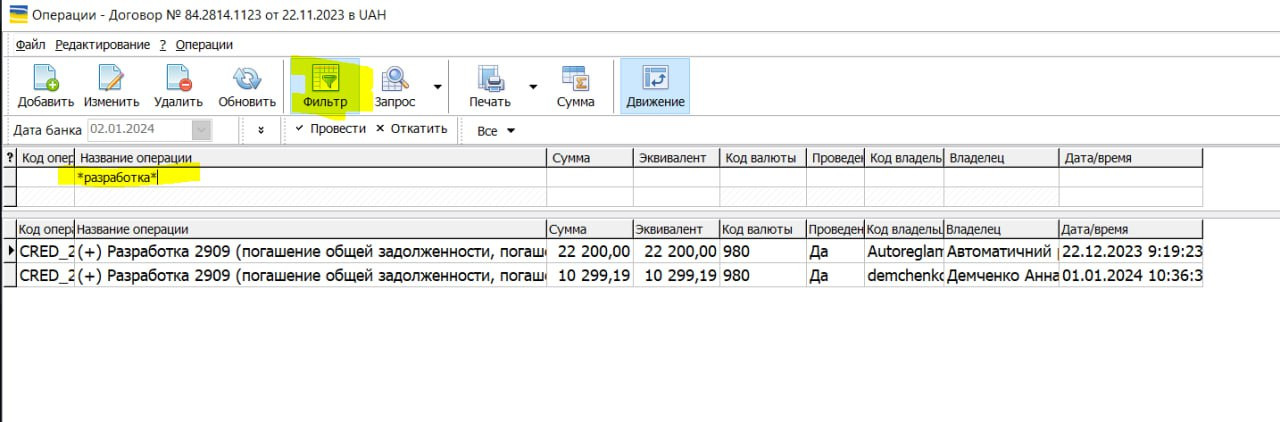The image size is (1280, 422).
Task: Expand the arrow next to Печать
Action: (533, 87)
